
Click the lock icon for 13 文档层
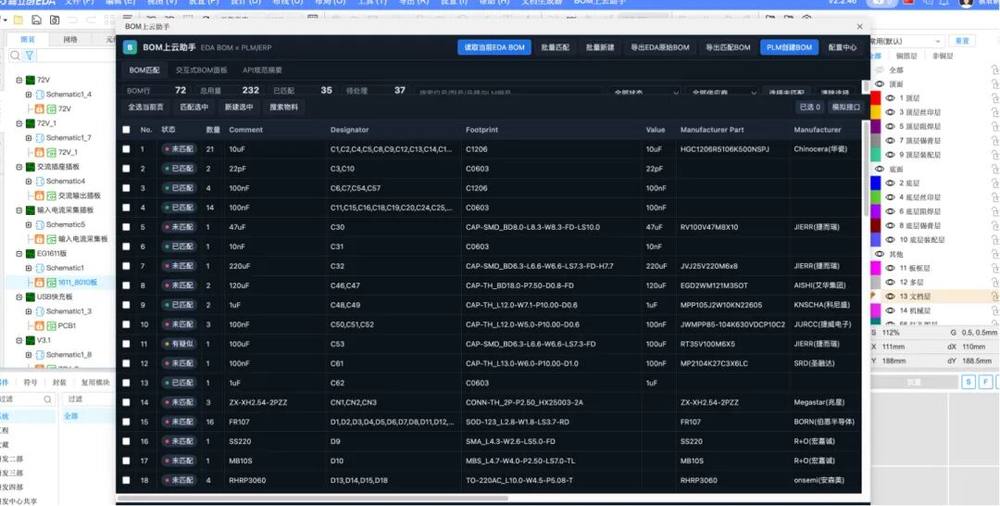click(x=994, y=296)
